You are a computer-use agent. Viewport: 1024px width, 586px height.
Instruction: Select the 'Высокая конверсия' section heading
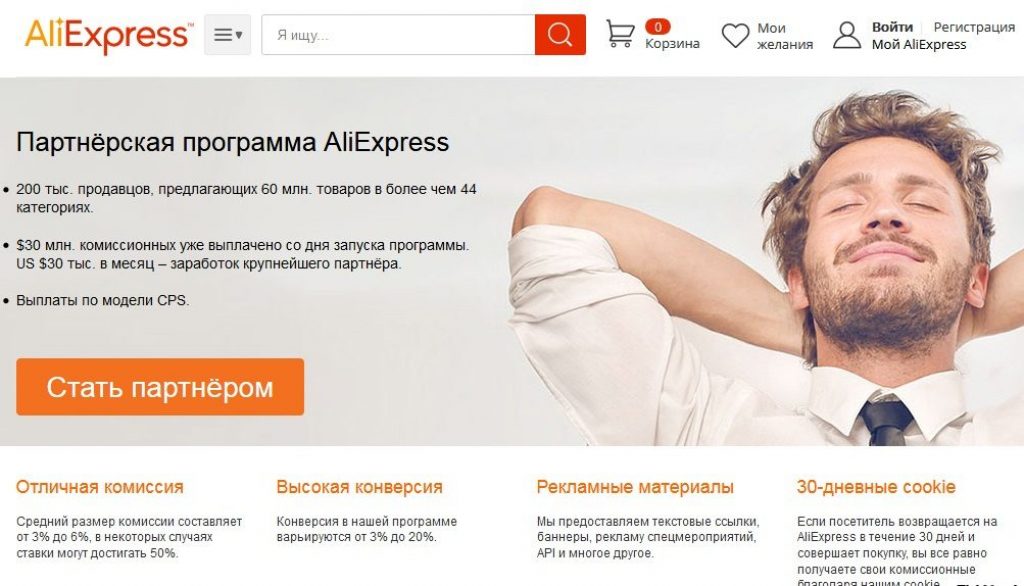[359, 487]
